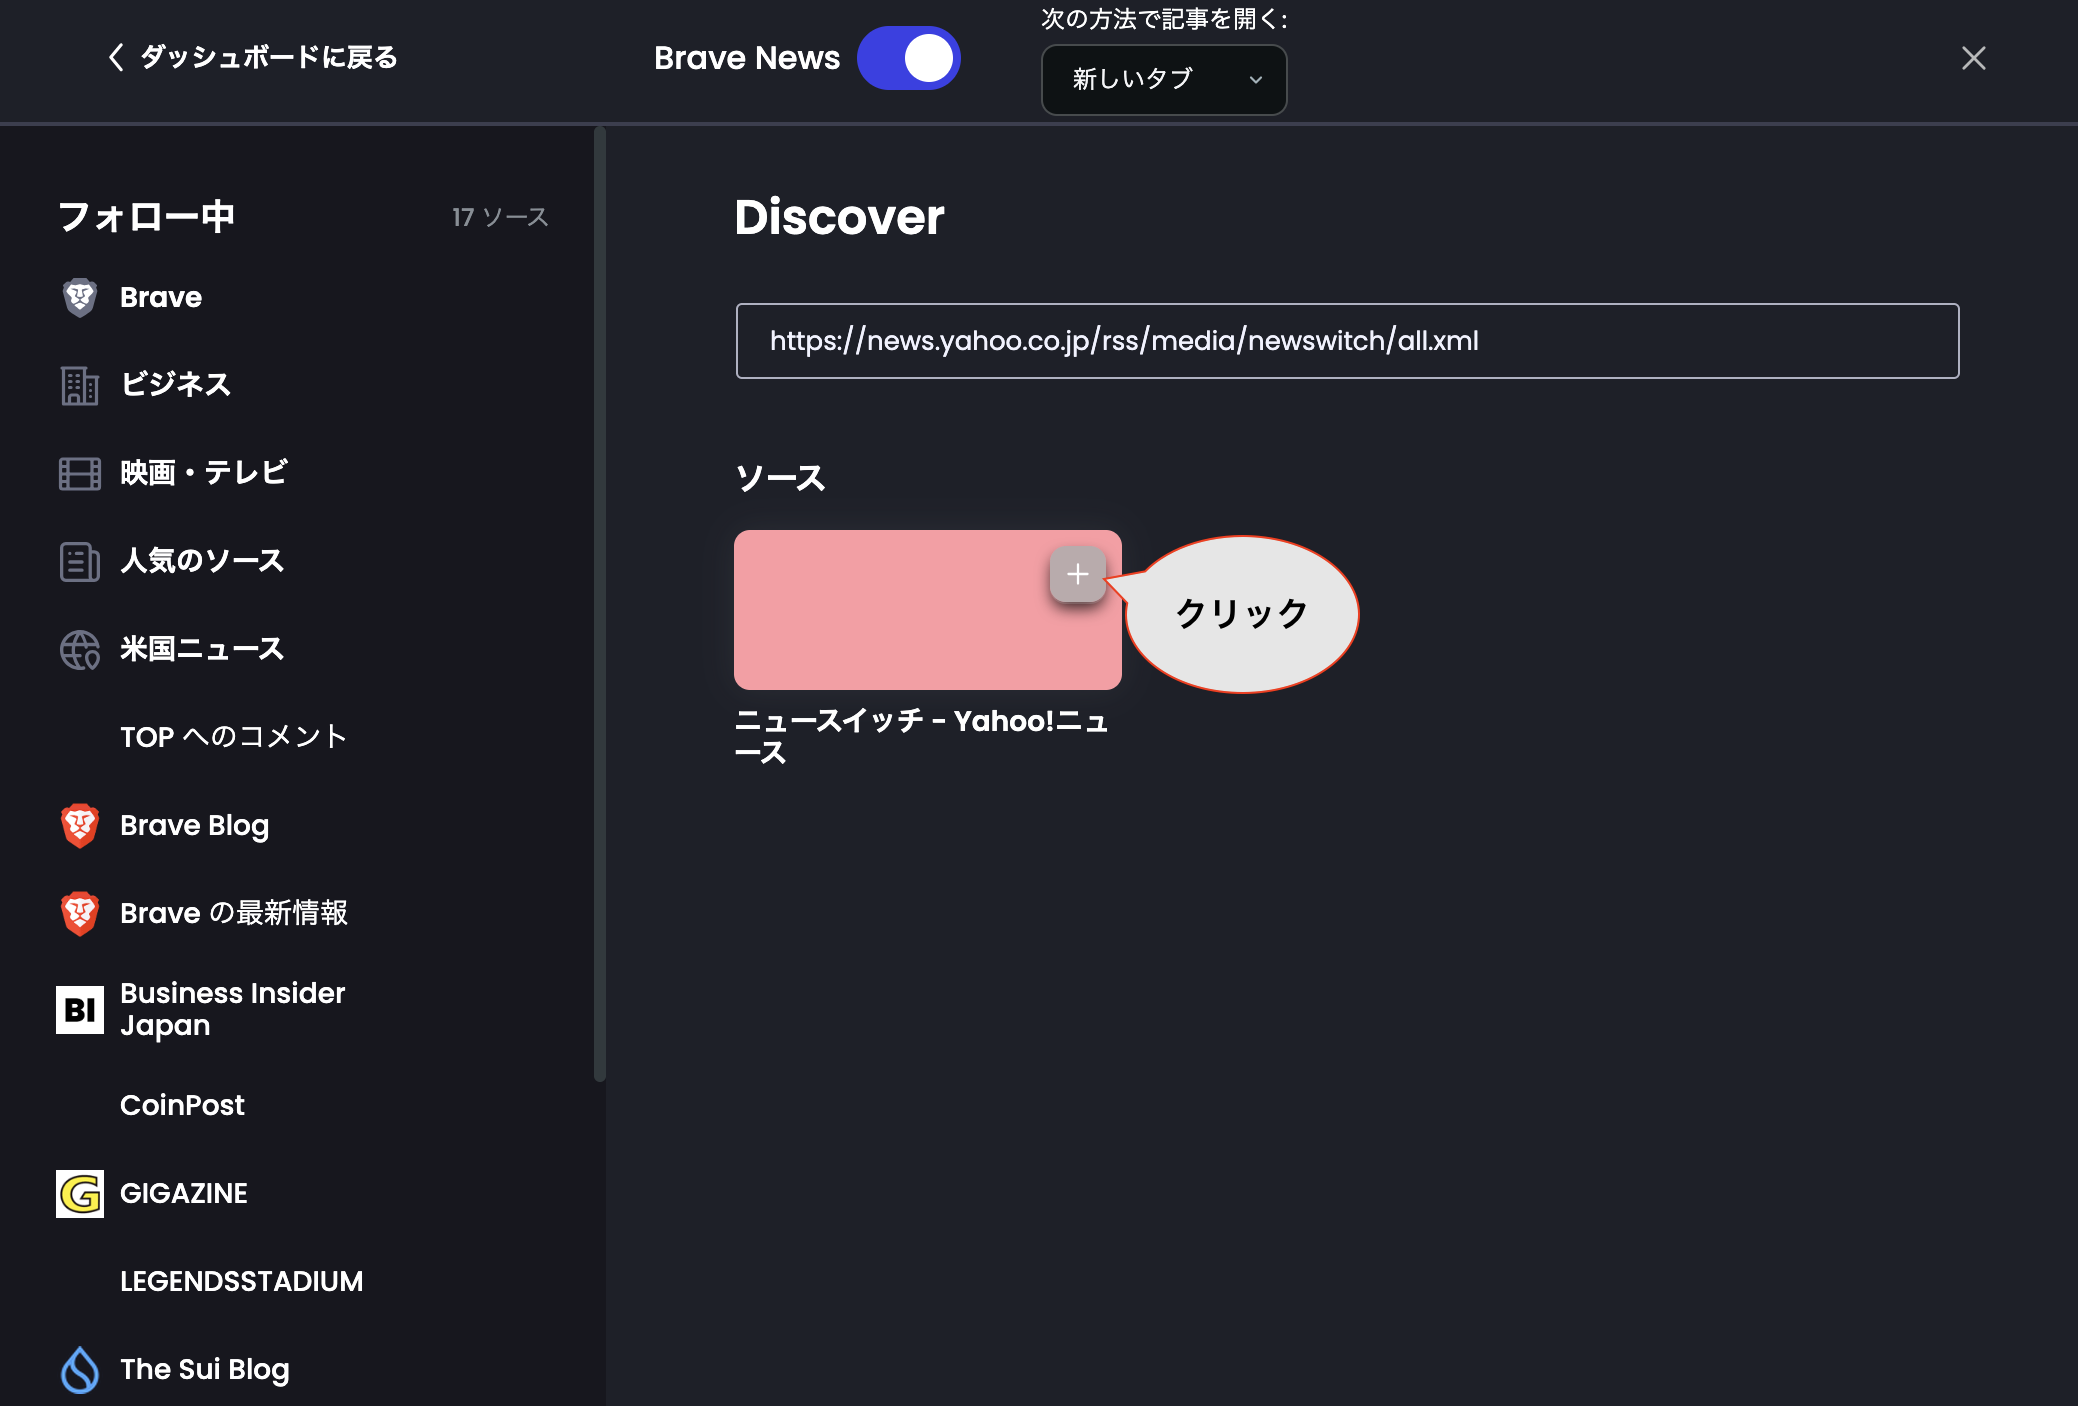This screenshot has height=1406, width=2078.
Task: Click the Discover heading
Action: click(x=839, y=217)
